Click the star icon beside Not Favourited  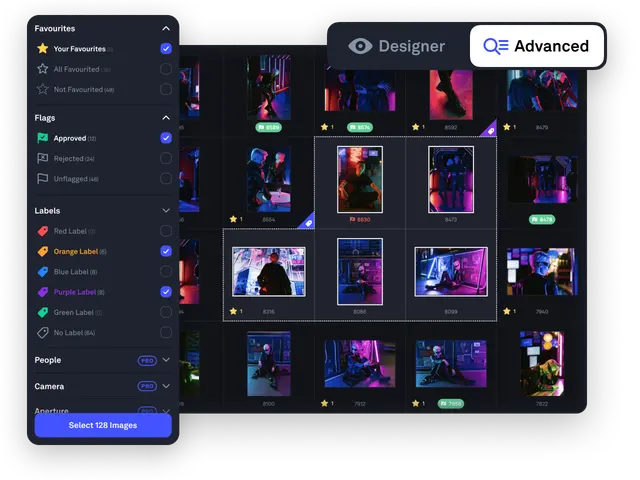(x=42, y=89)
